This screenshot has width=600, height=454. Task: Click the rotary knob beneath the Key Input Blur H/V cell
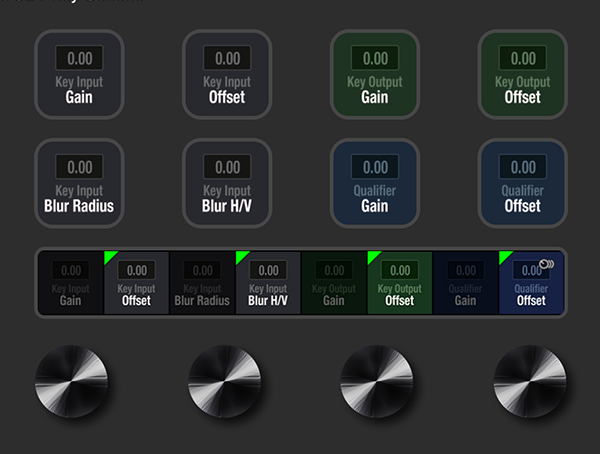tap(224, 381)
